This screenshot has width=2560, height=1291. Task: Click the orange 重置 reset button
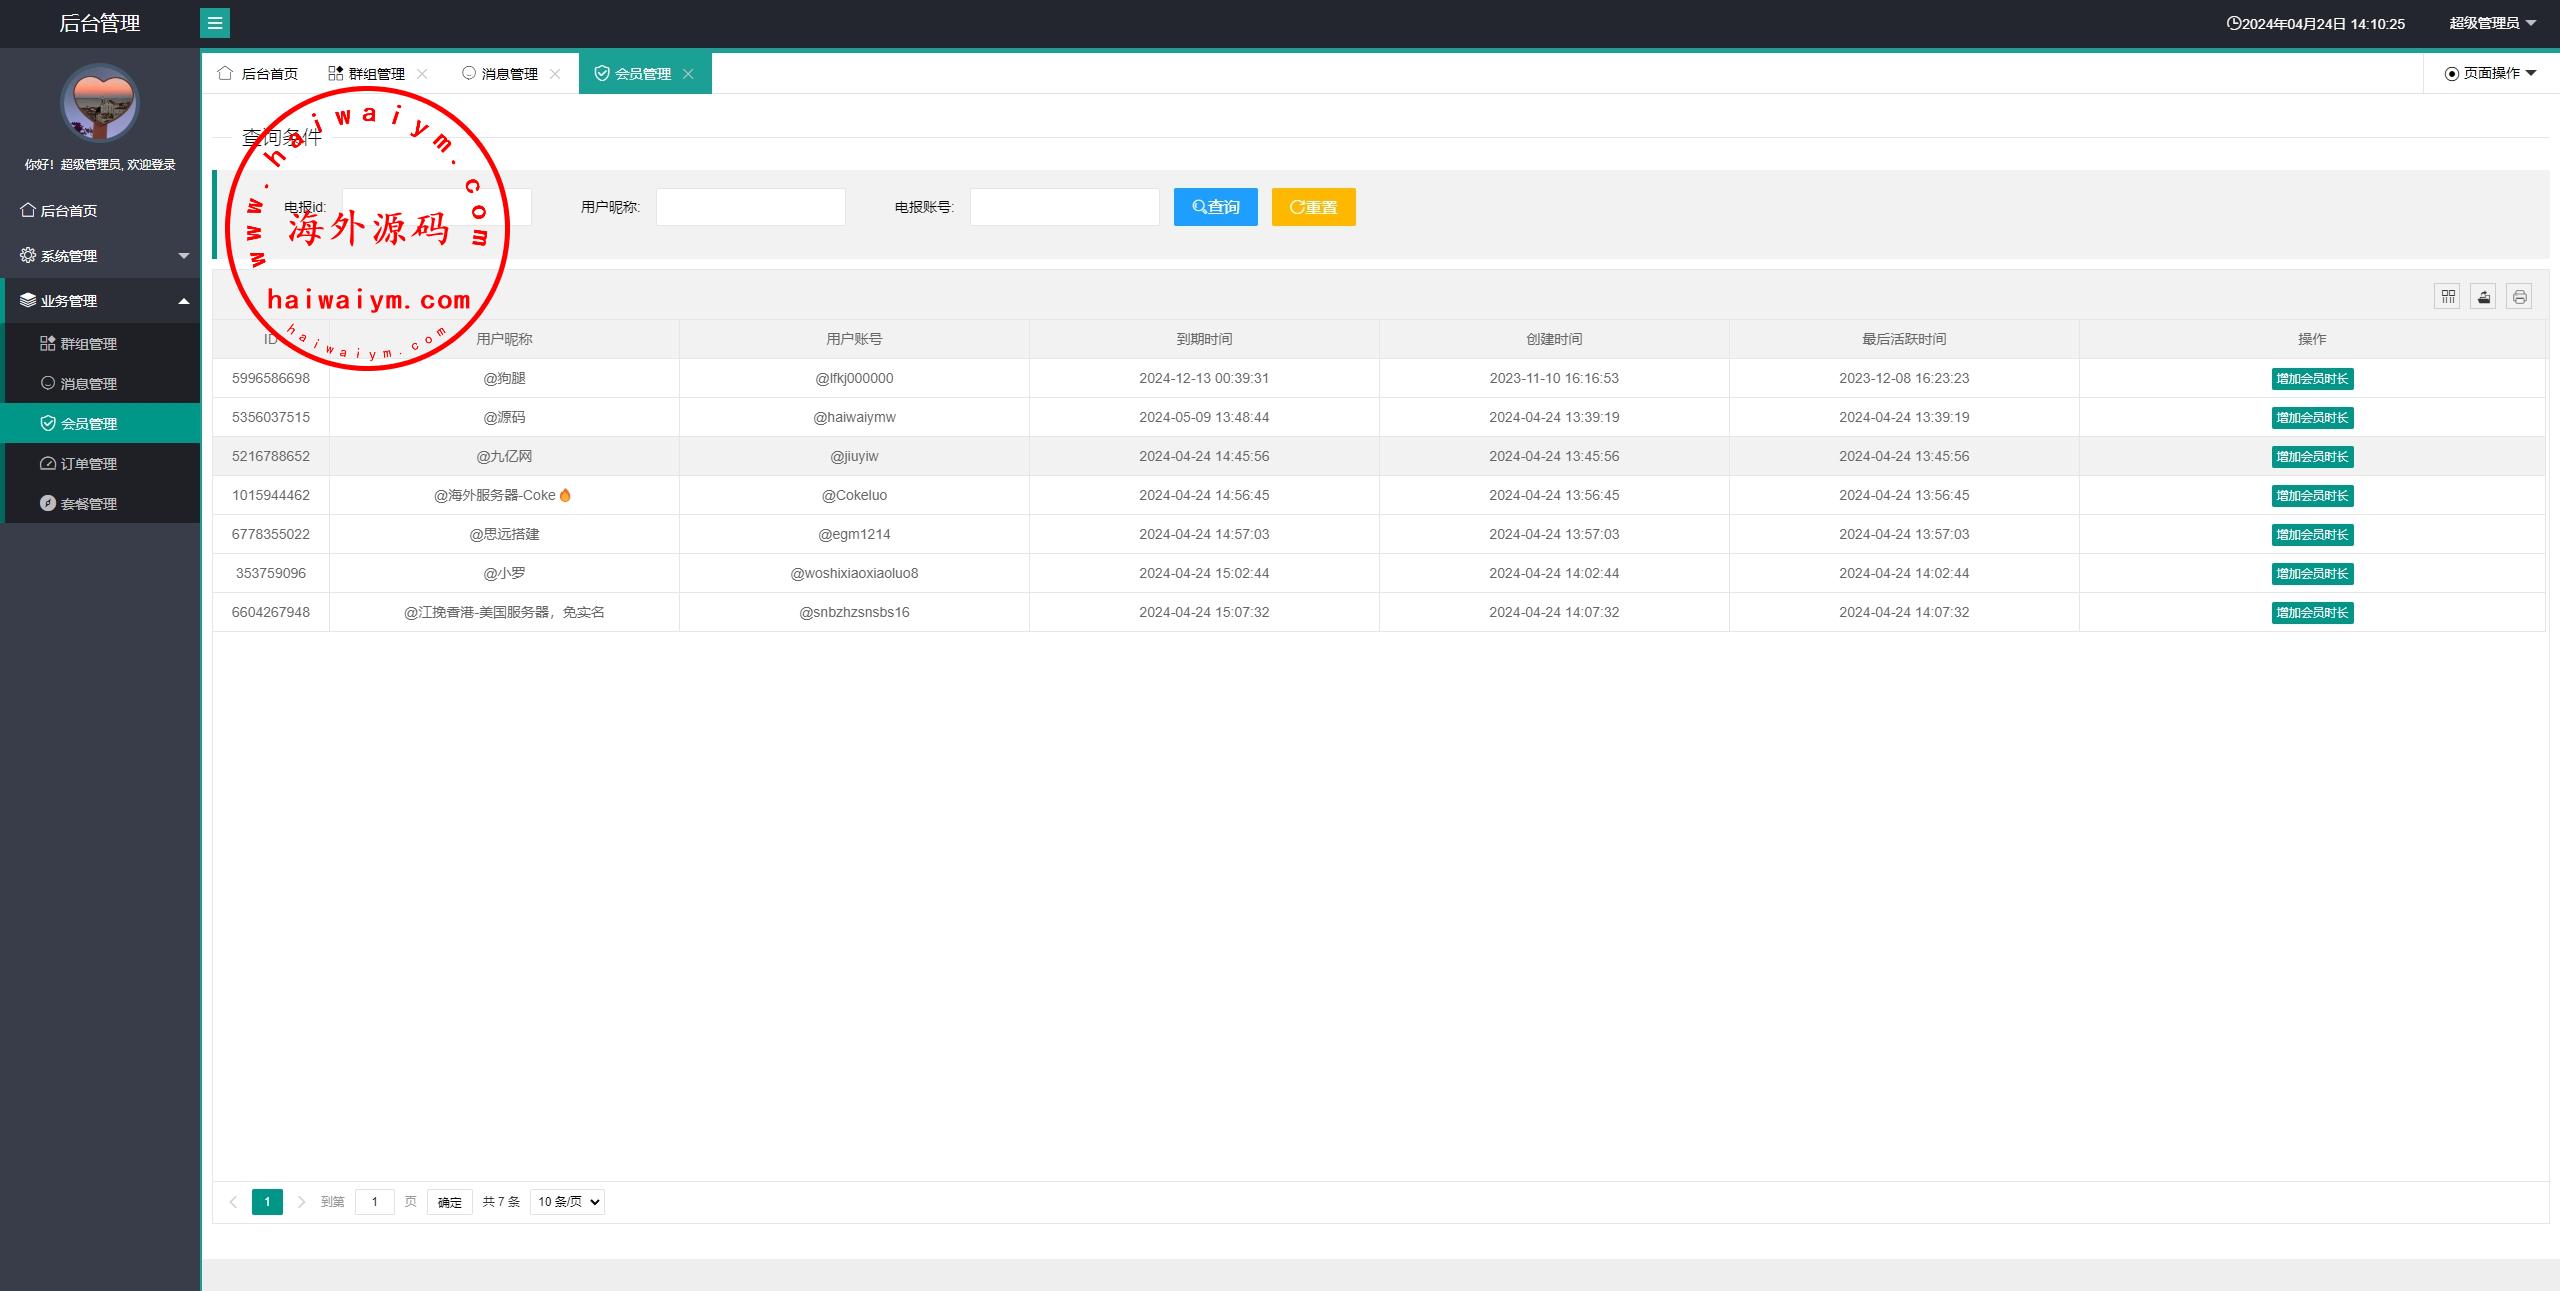point(1313,207)
